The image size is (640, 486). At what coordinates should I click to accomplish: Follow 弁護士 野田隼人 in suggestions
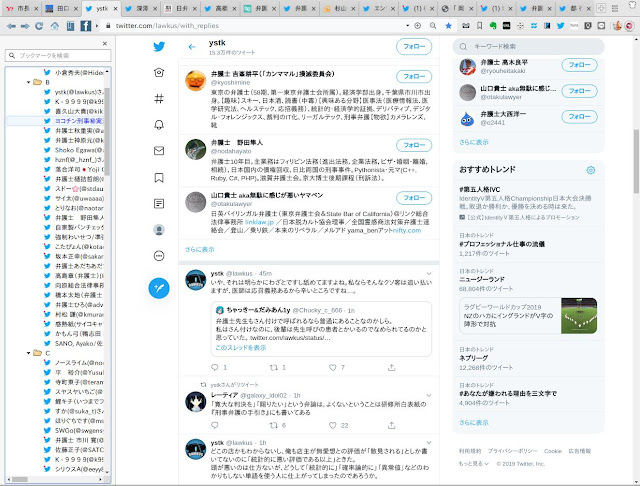[x=414, y=145]
